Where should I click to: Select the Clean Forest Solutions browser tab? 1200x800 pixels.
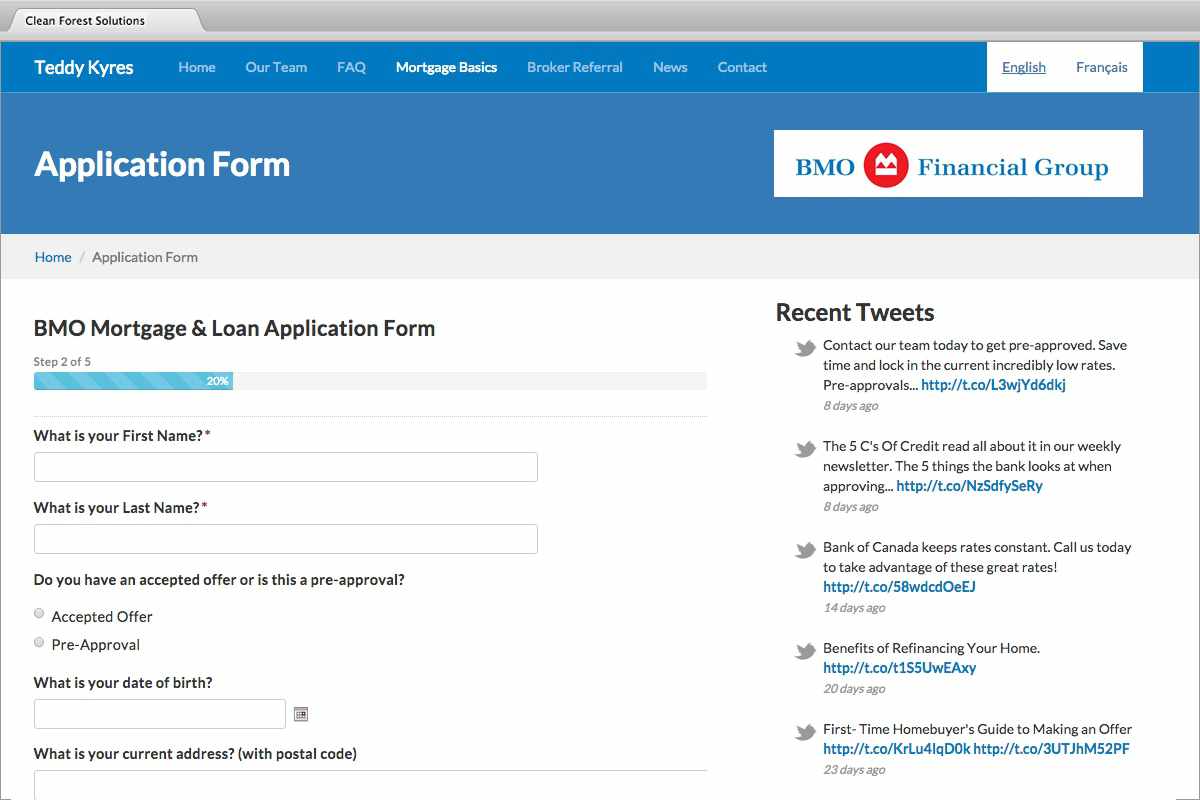100,20
